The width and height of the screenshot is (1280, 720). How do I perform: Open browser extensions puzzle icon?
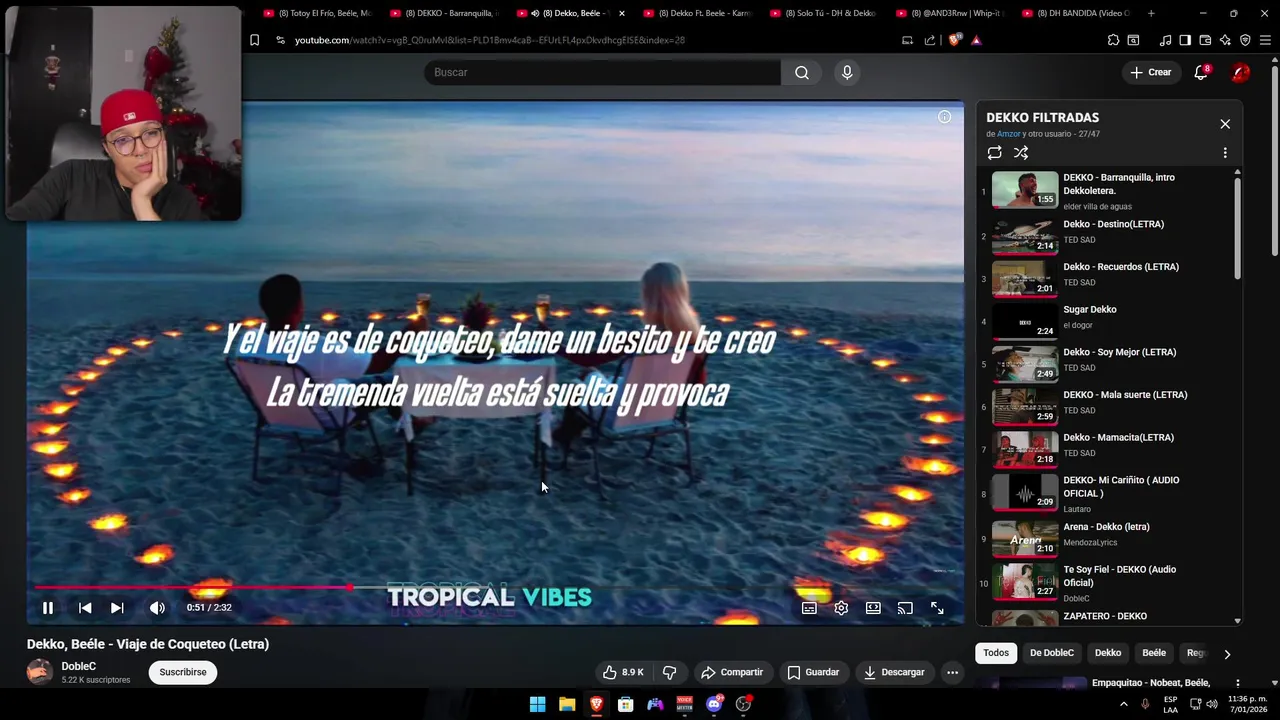tap(1113, 40)
